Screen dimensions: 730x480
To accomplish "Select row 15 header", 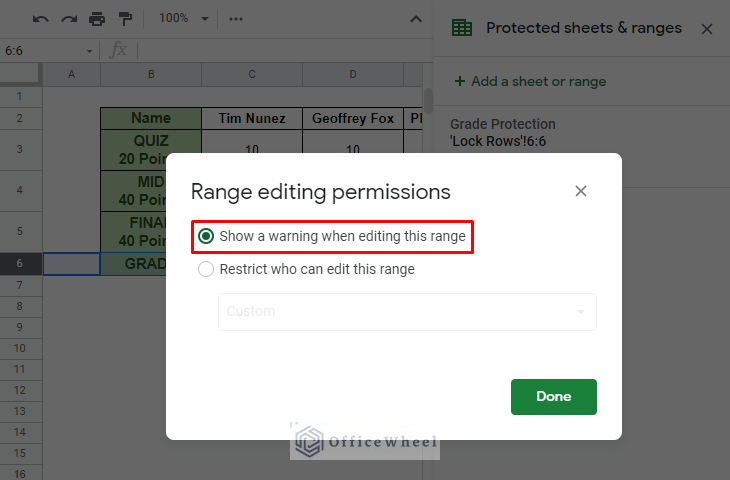I will point(19,453).
